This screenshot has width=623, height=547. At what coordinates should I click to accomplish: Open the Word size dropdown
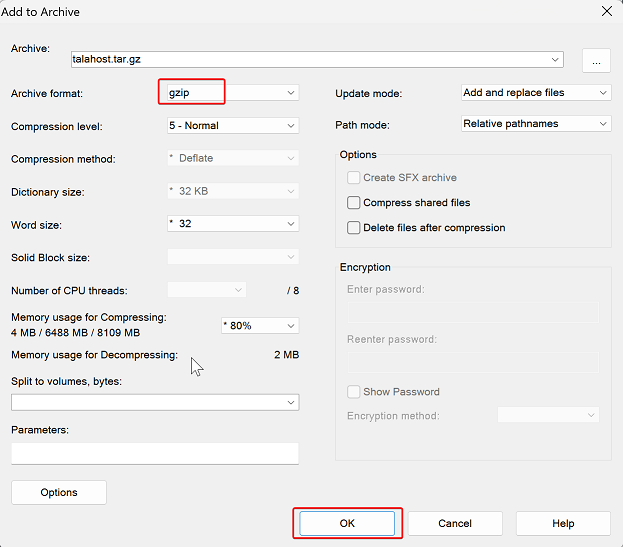point(233,224)
